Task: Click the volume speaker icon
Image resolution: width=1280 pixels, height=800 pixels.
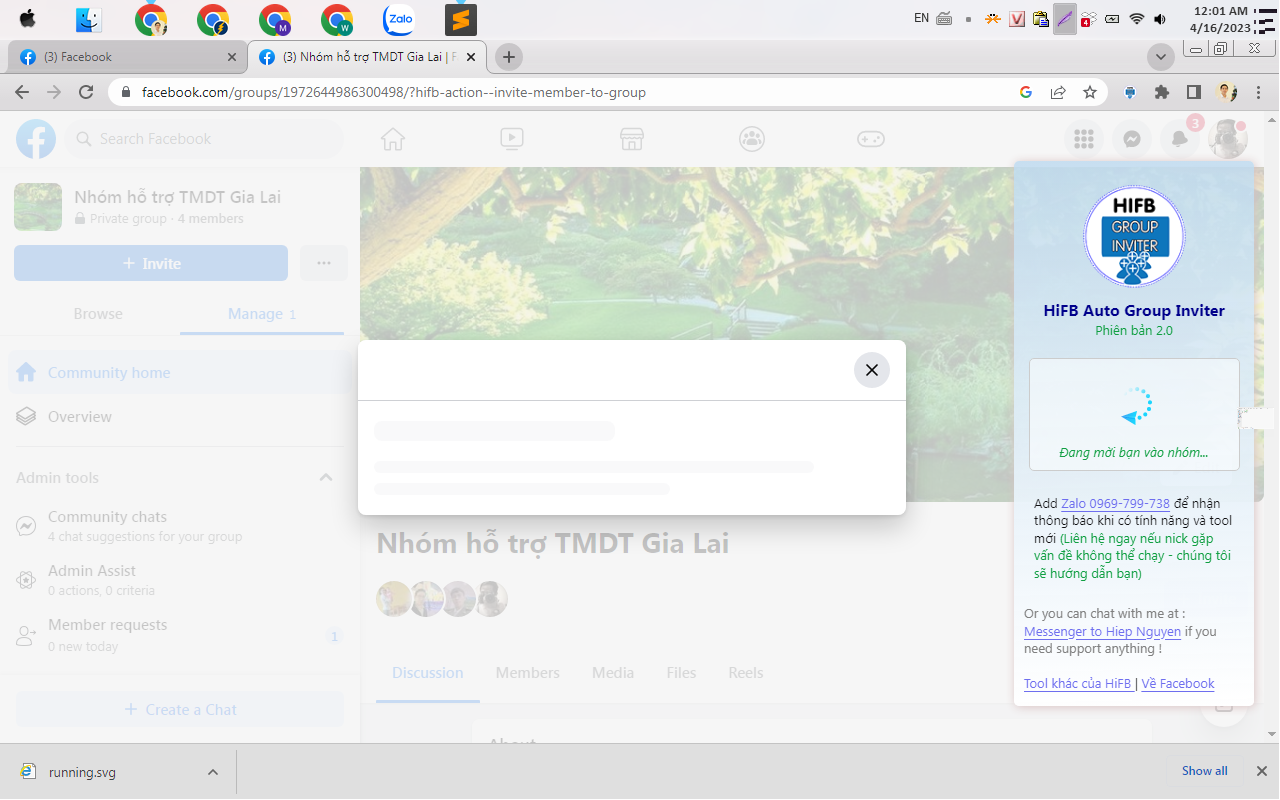Action: point(1160,19)
